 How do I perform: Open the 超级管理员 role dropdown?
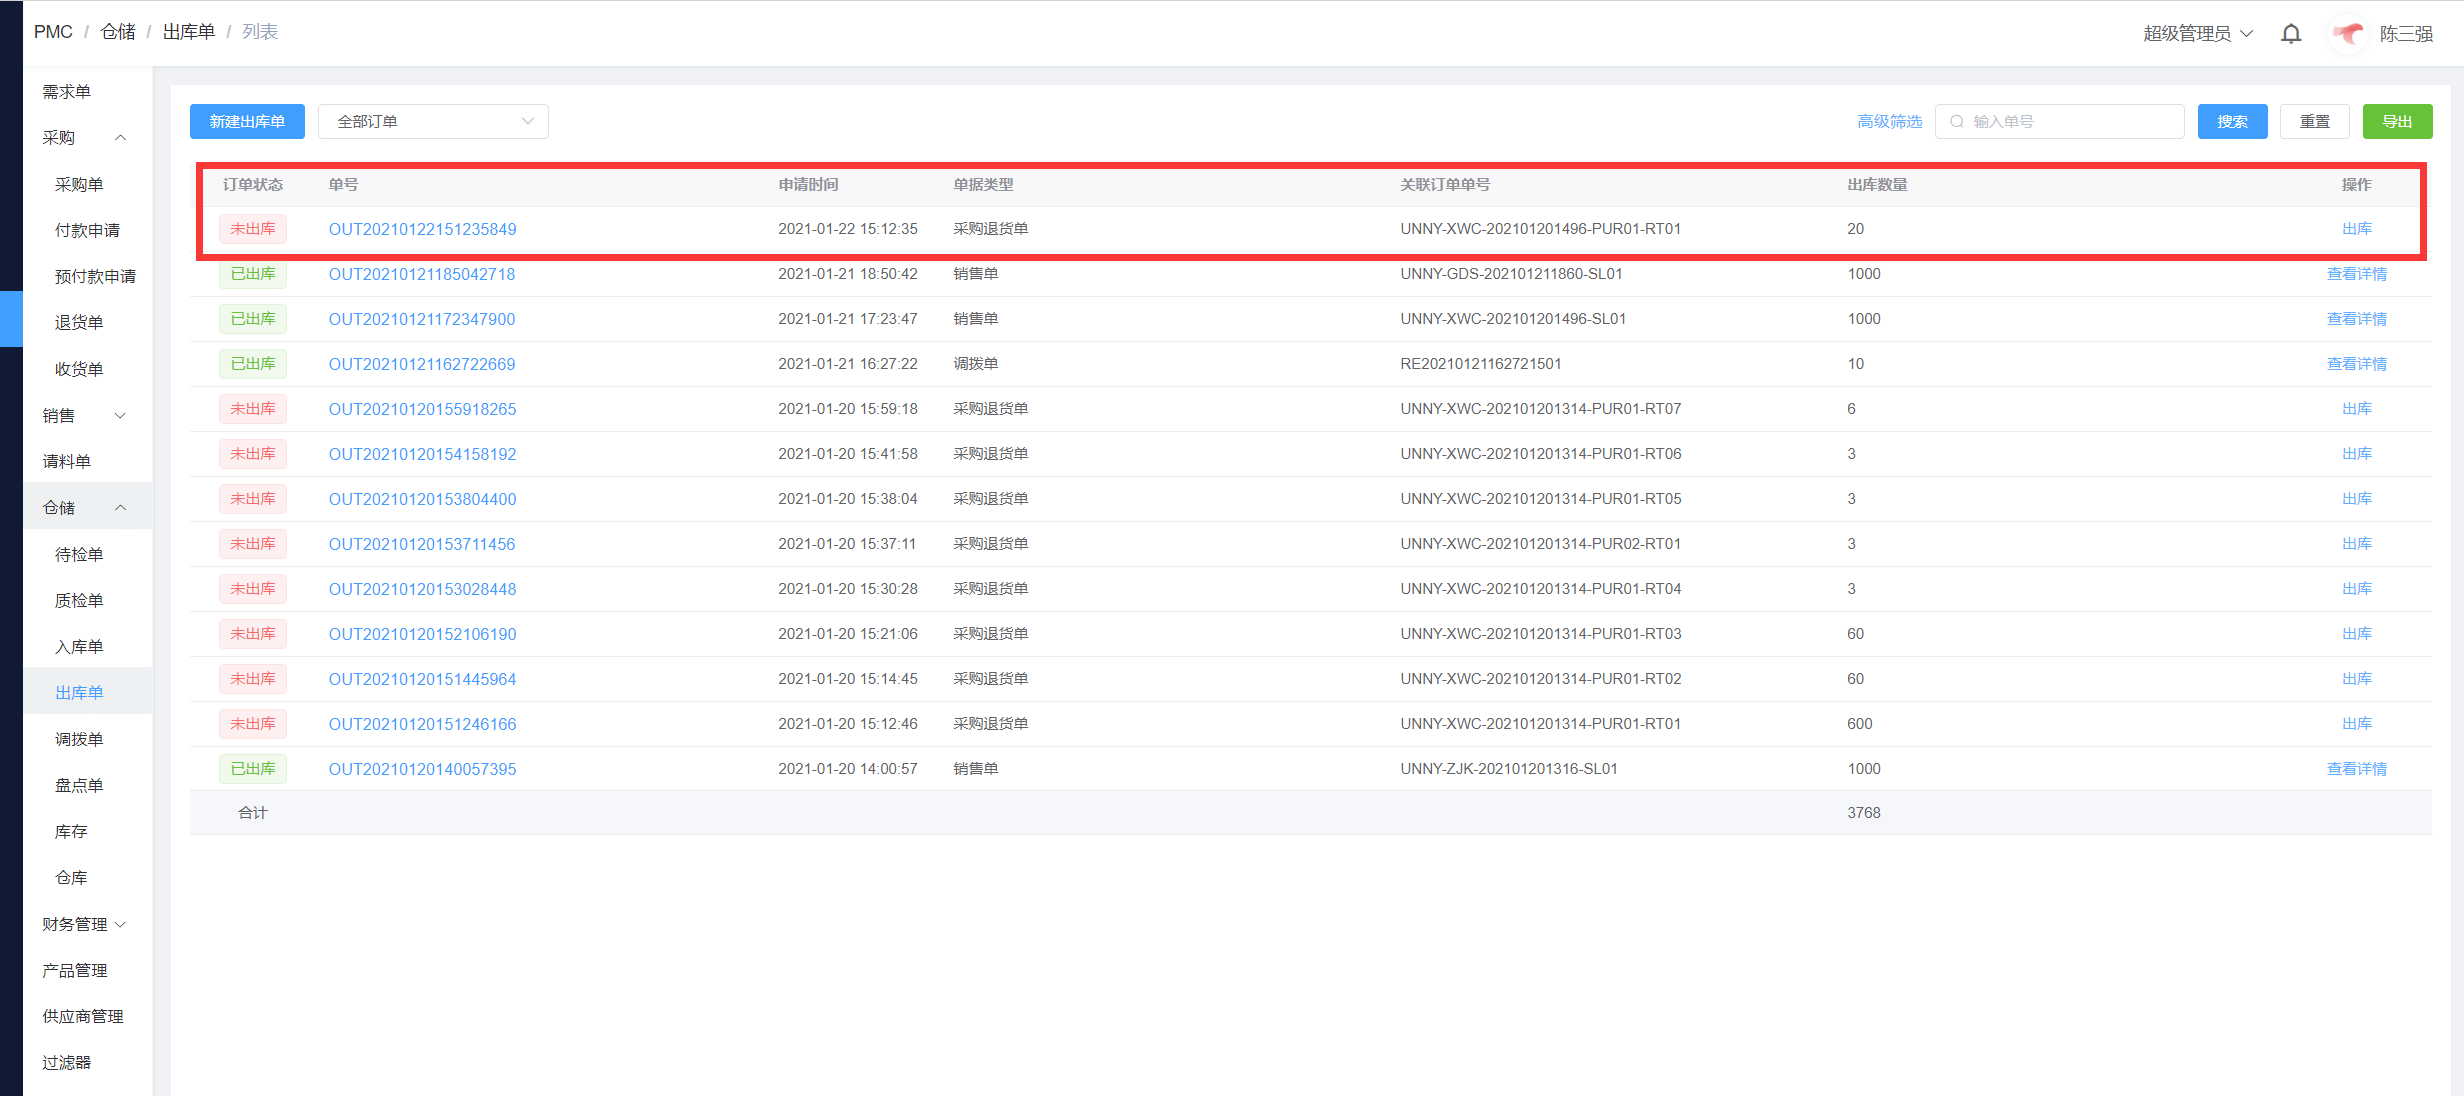[x=2198, y=34]
